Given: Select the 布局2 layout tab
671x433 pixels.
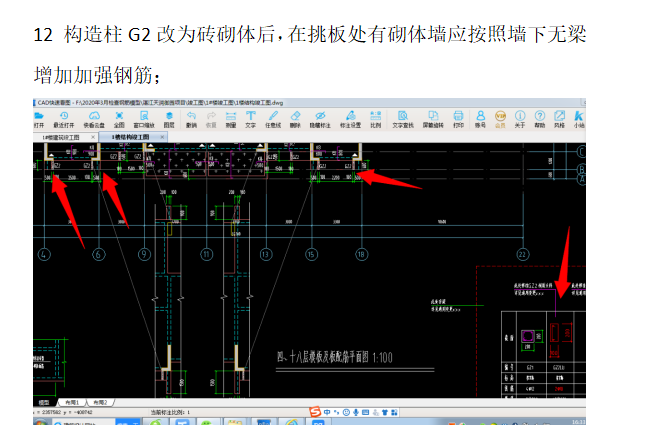Looking at the screenshot, I should [100, 403].
